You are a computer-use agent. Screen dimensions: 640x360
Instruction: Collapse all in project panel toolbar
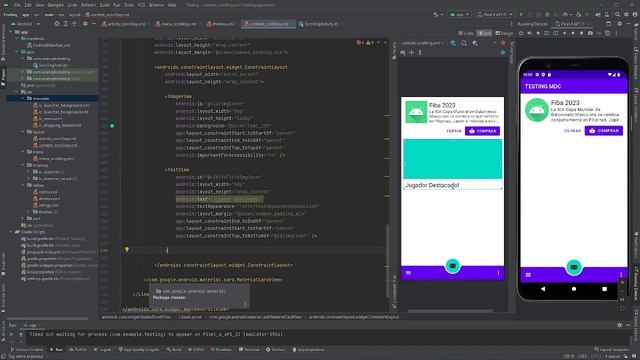click(x=75, y=24)
